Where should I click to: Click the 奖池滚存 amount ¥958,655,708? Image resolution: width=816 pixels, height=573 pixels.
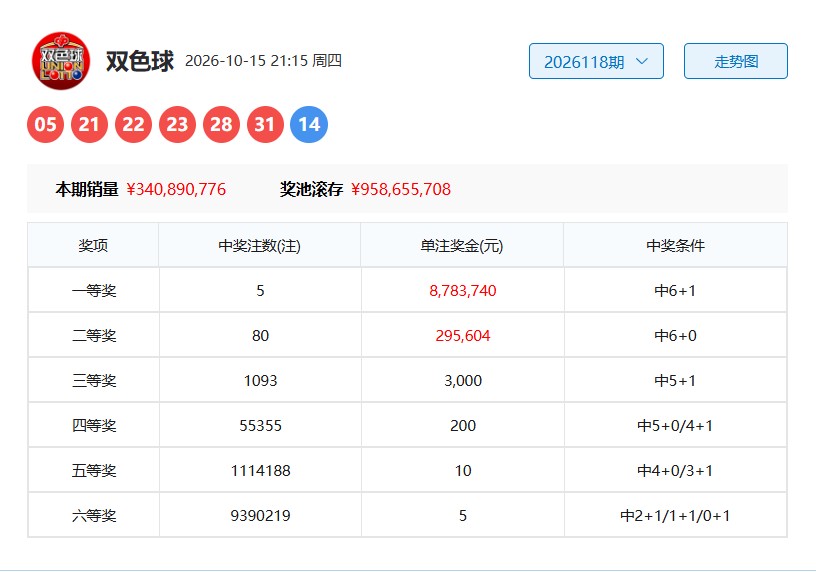(x=401, y=189)
